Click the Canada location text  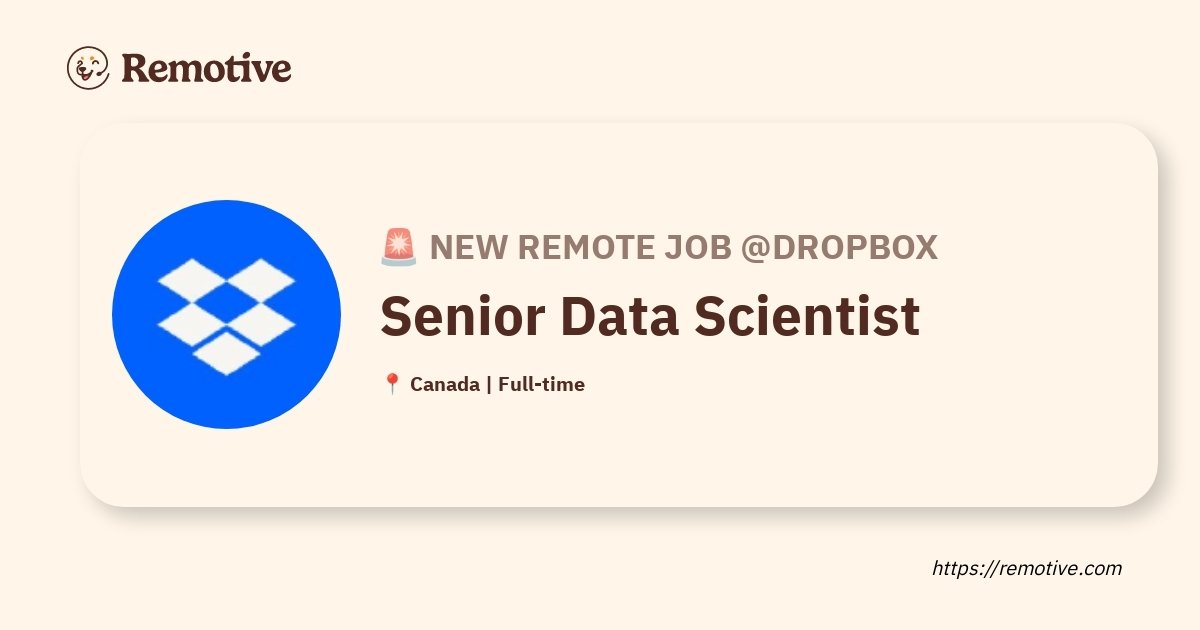point(445,384)
